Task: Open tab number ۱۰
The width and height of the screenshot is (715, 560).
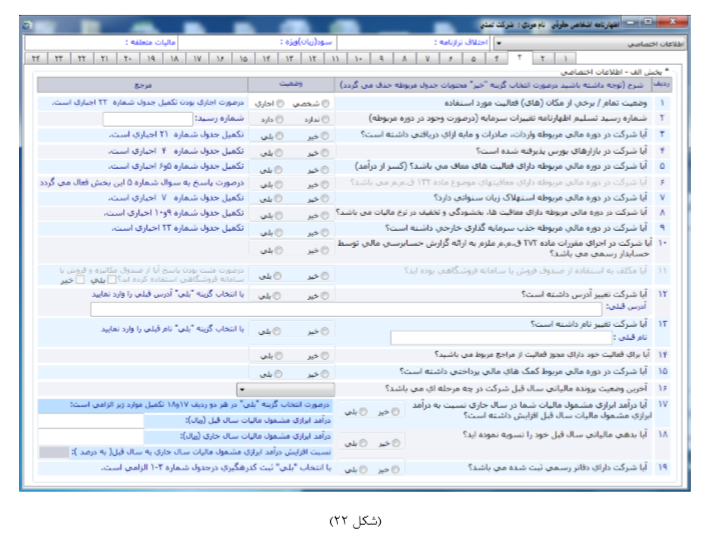Action: tap(358, 60)
